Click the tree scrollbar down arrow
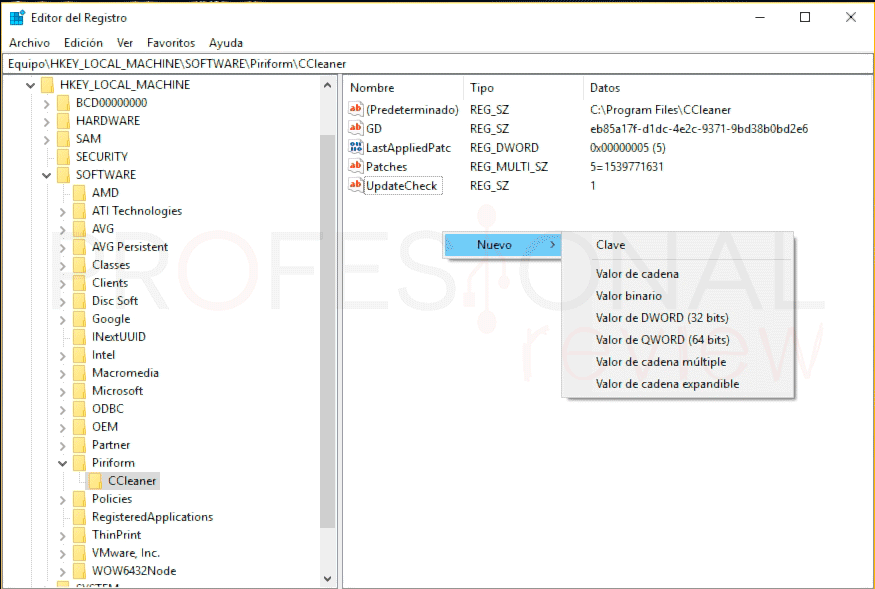The image size is (875, 589). 328,579
